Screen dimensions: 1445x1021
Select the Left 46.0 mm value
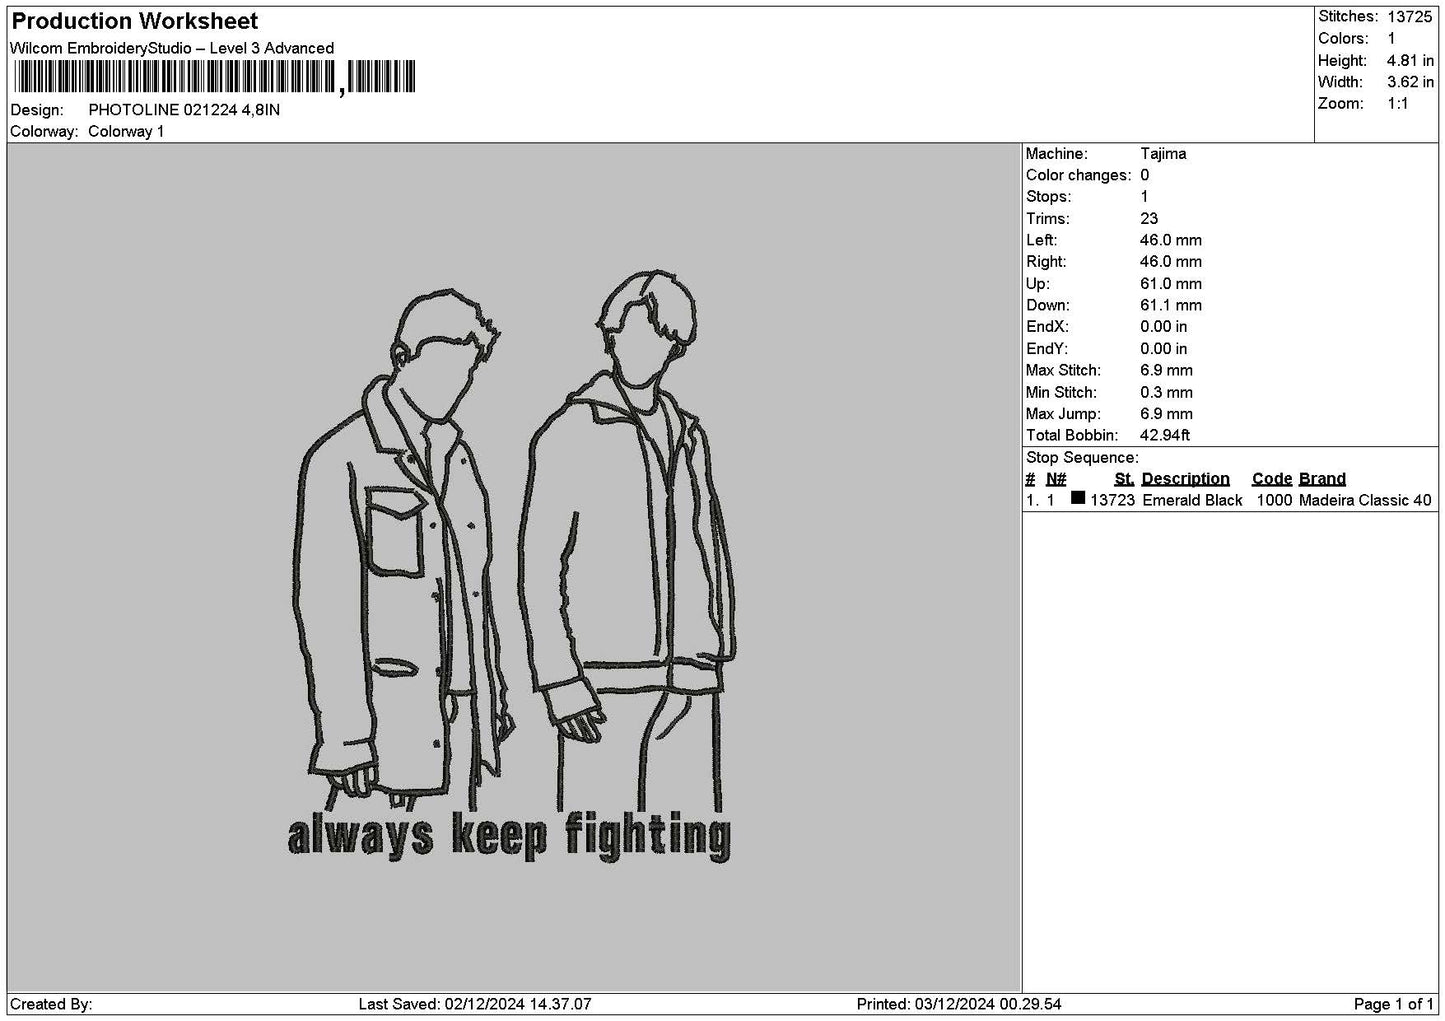coord(1171,241)
